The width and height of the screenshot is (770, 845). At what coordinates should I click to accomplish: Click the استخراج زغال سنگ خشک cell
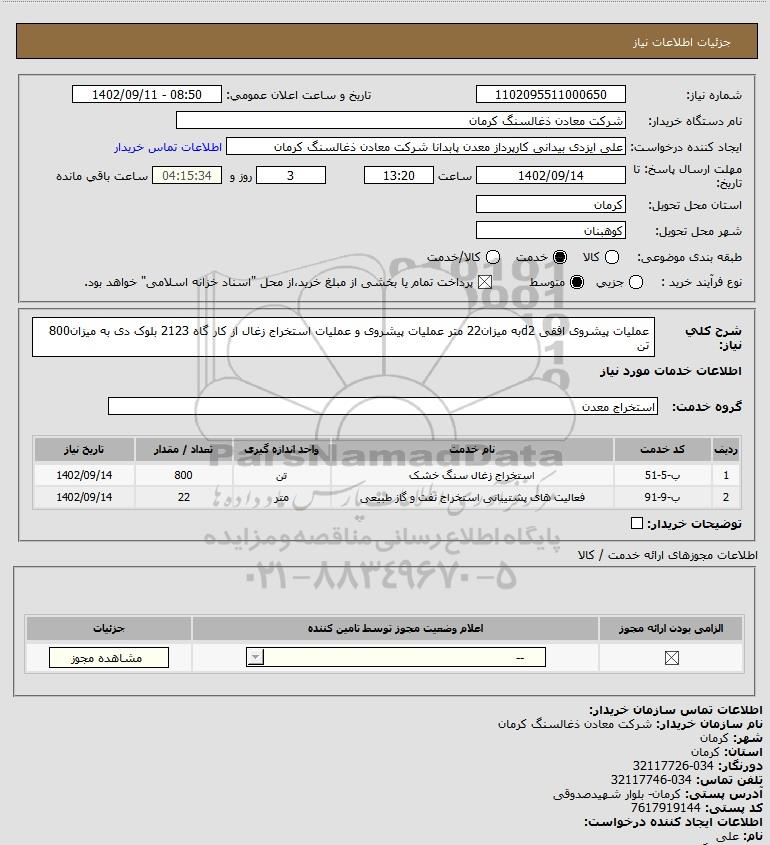[x=472, y=475]
